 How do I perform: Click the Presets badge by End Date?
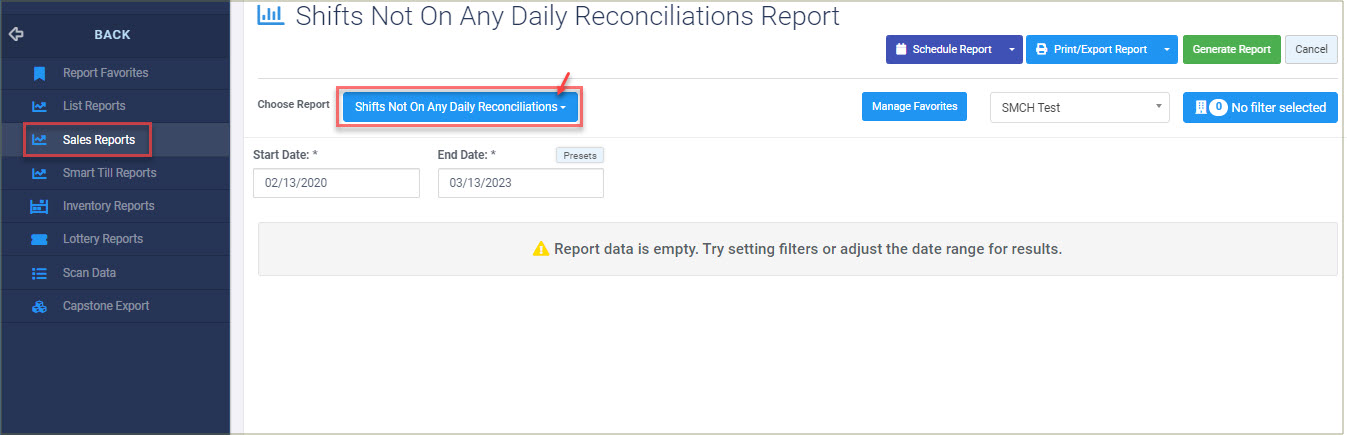click(580, 155)
